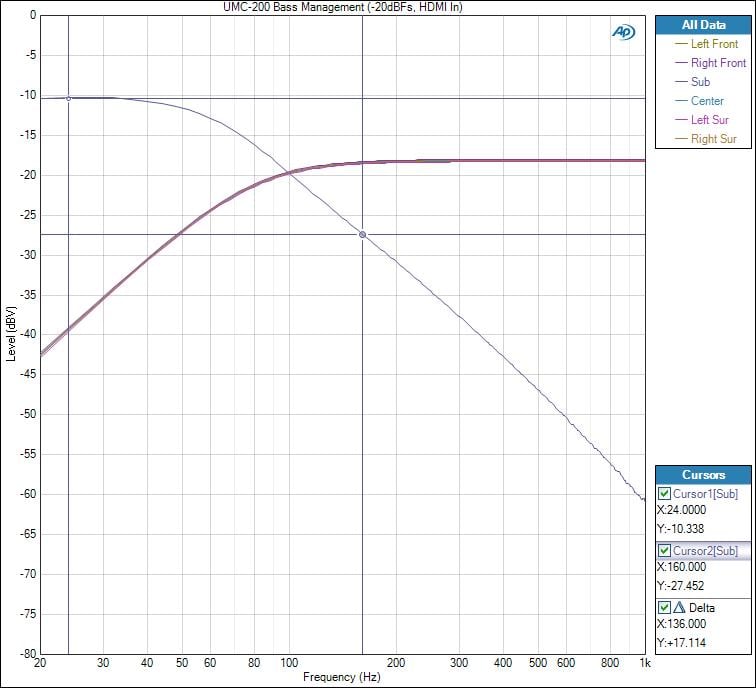Click the Left Front line color swatch
This screenshot has width=756, height=688.
pos(681,44)
